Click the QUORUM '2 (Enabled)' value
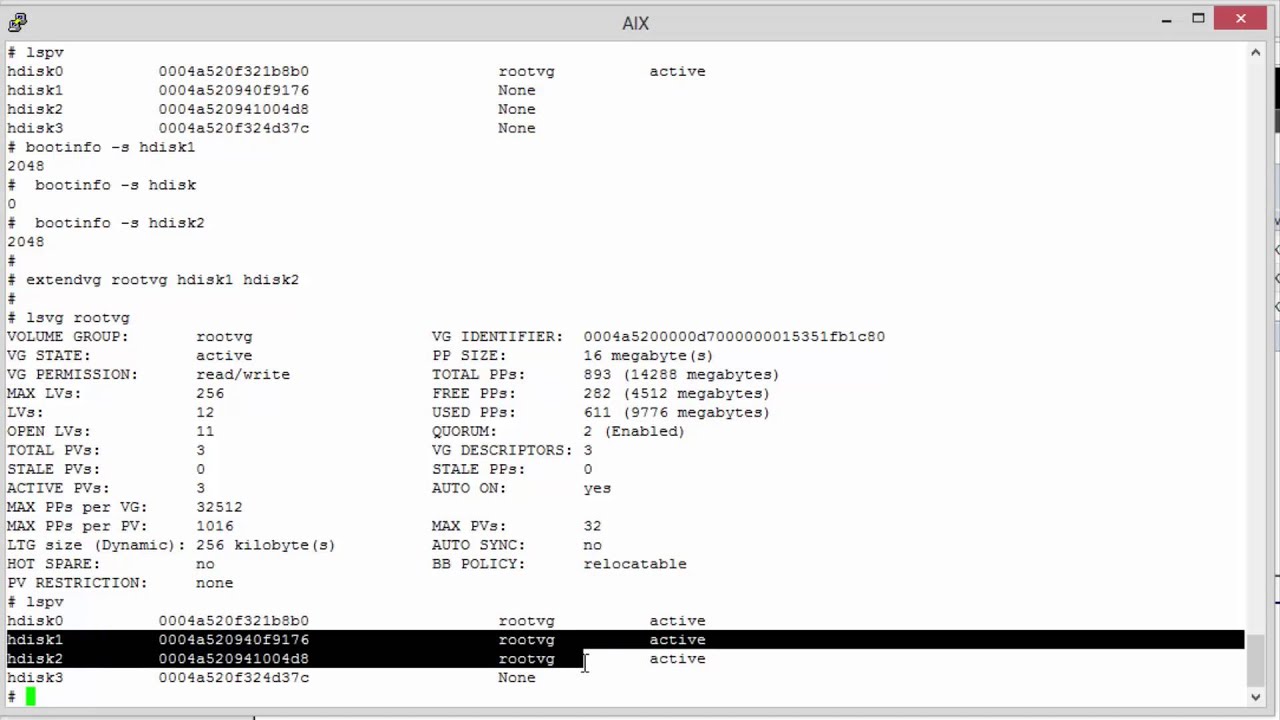The height and width of the screenshot is (720, 1280). [x=634, y=432]
